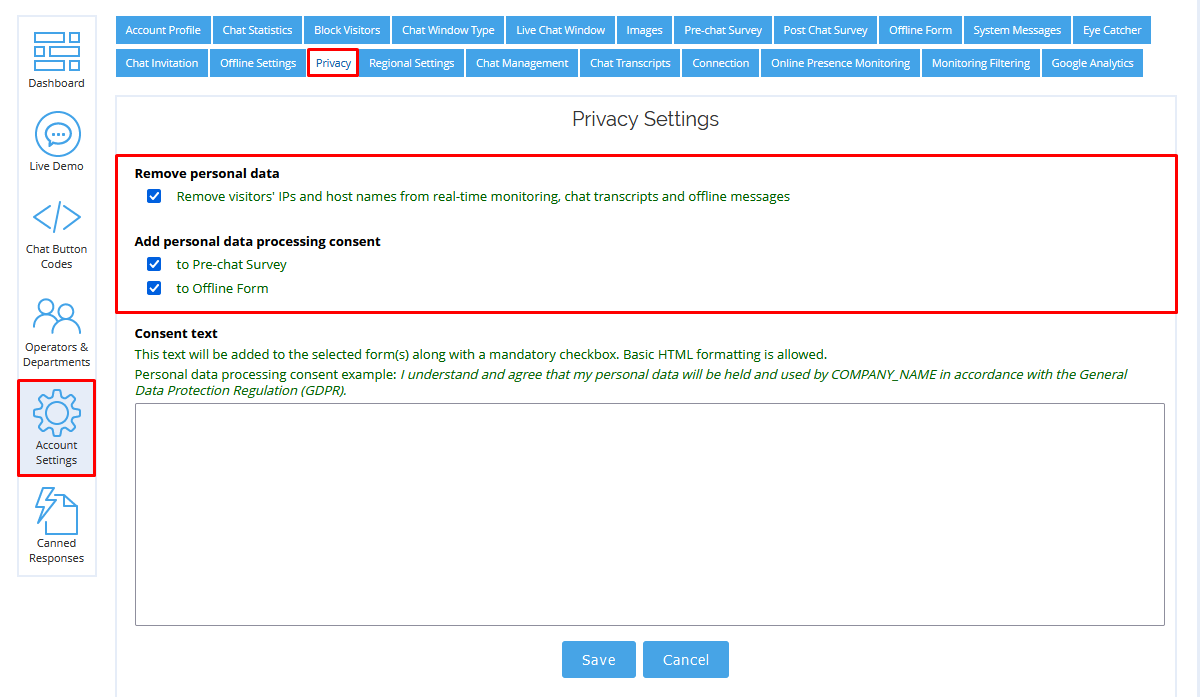Cancel the privacy changes
The width and height of the screenshot is (1200, 697).
pyautogui.click(x=685, y=659)
